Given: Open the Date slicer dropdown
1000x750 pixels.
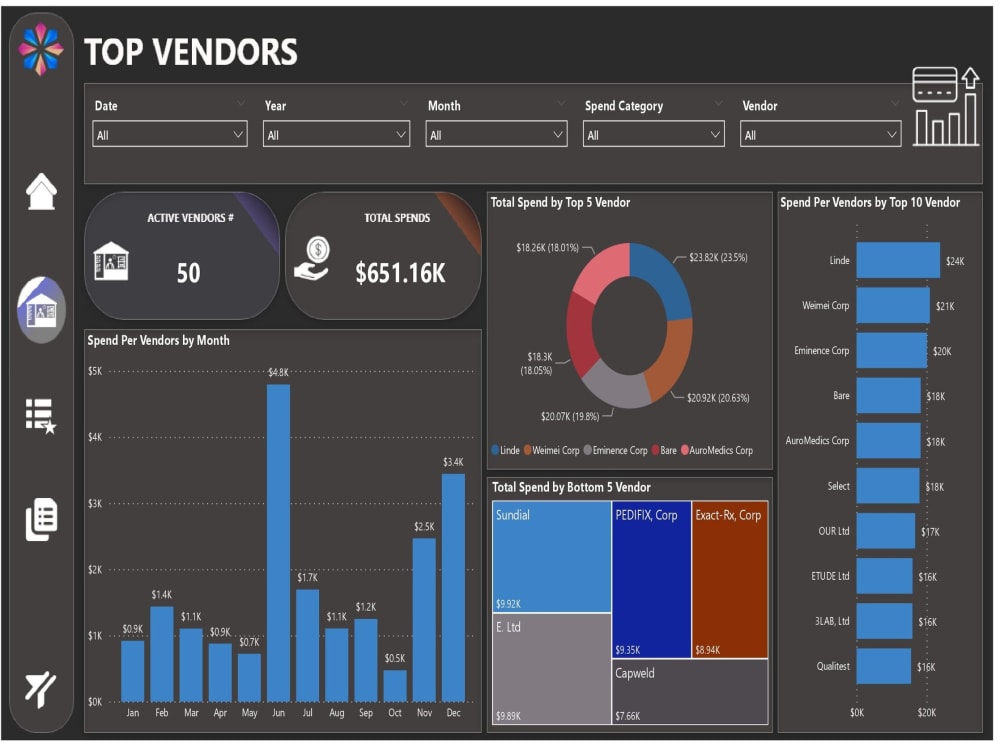Looking at the screenshot, I should click(x=238, y=133).
